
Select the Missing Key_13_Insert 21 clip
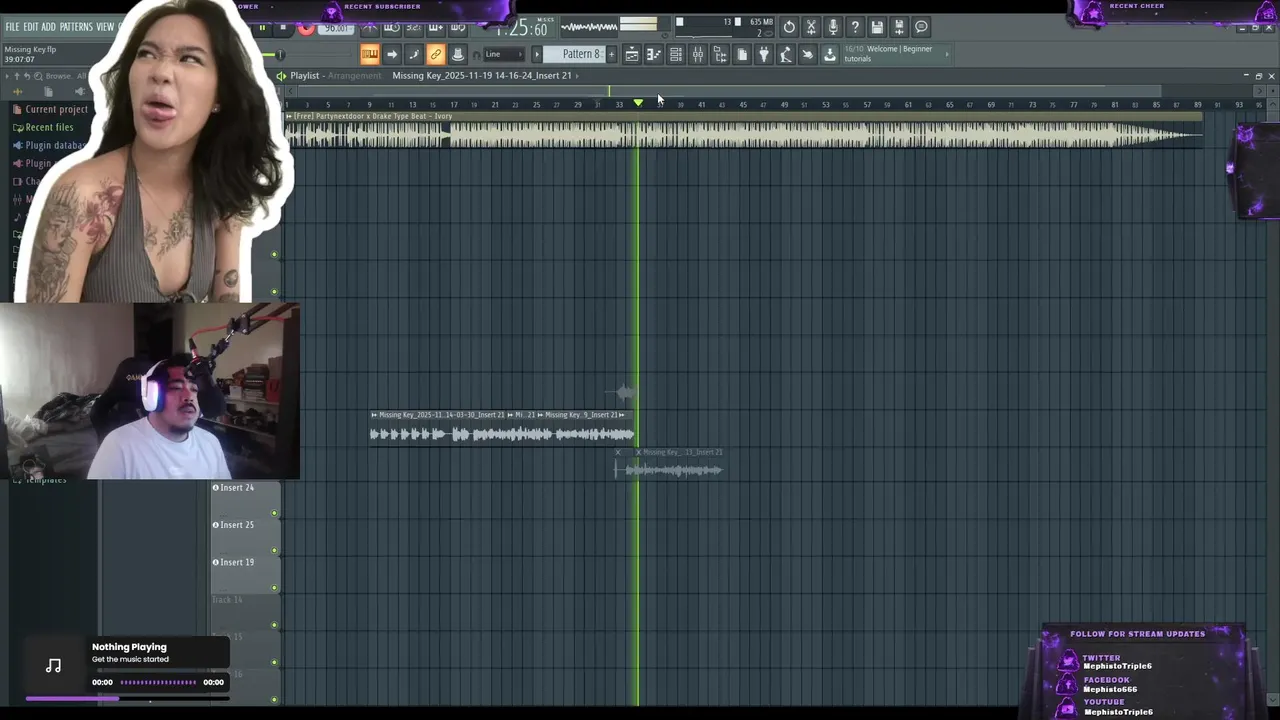coord(679,465)
